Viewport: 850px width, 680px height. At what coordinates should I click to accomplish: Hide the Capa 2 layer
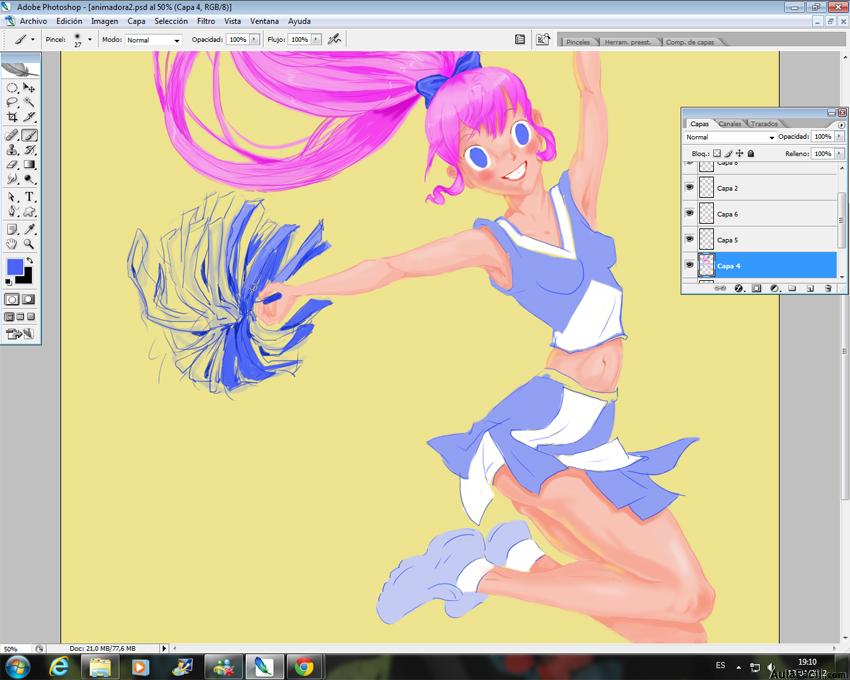tap(690, 187)
